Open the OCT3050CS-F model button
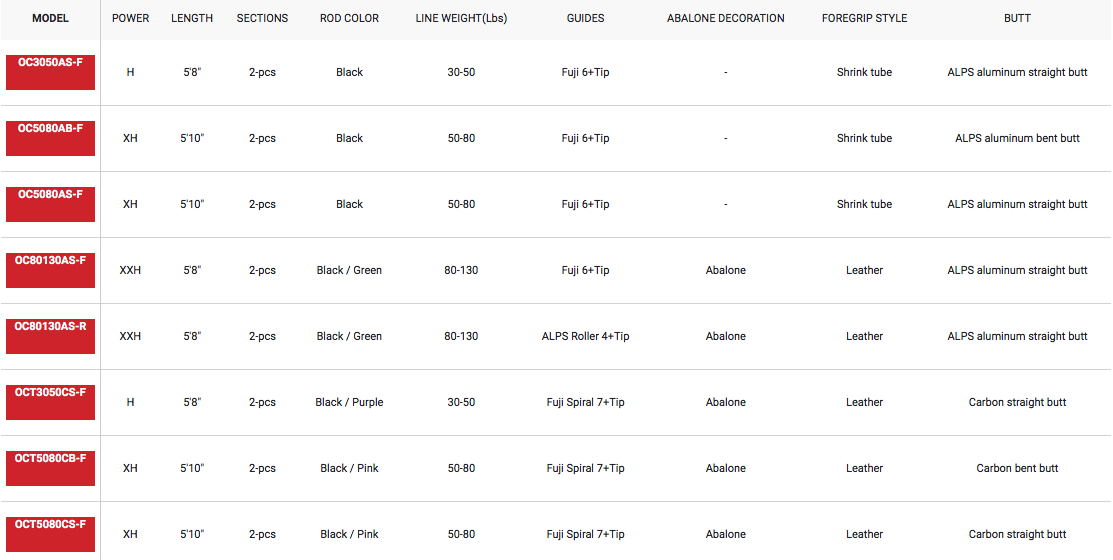 tap(50, 402)
